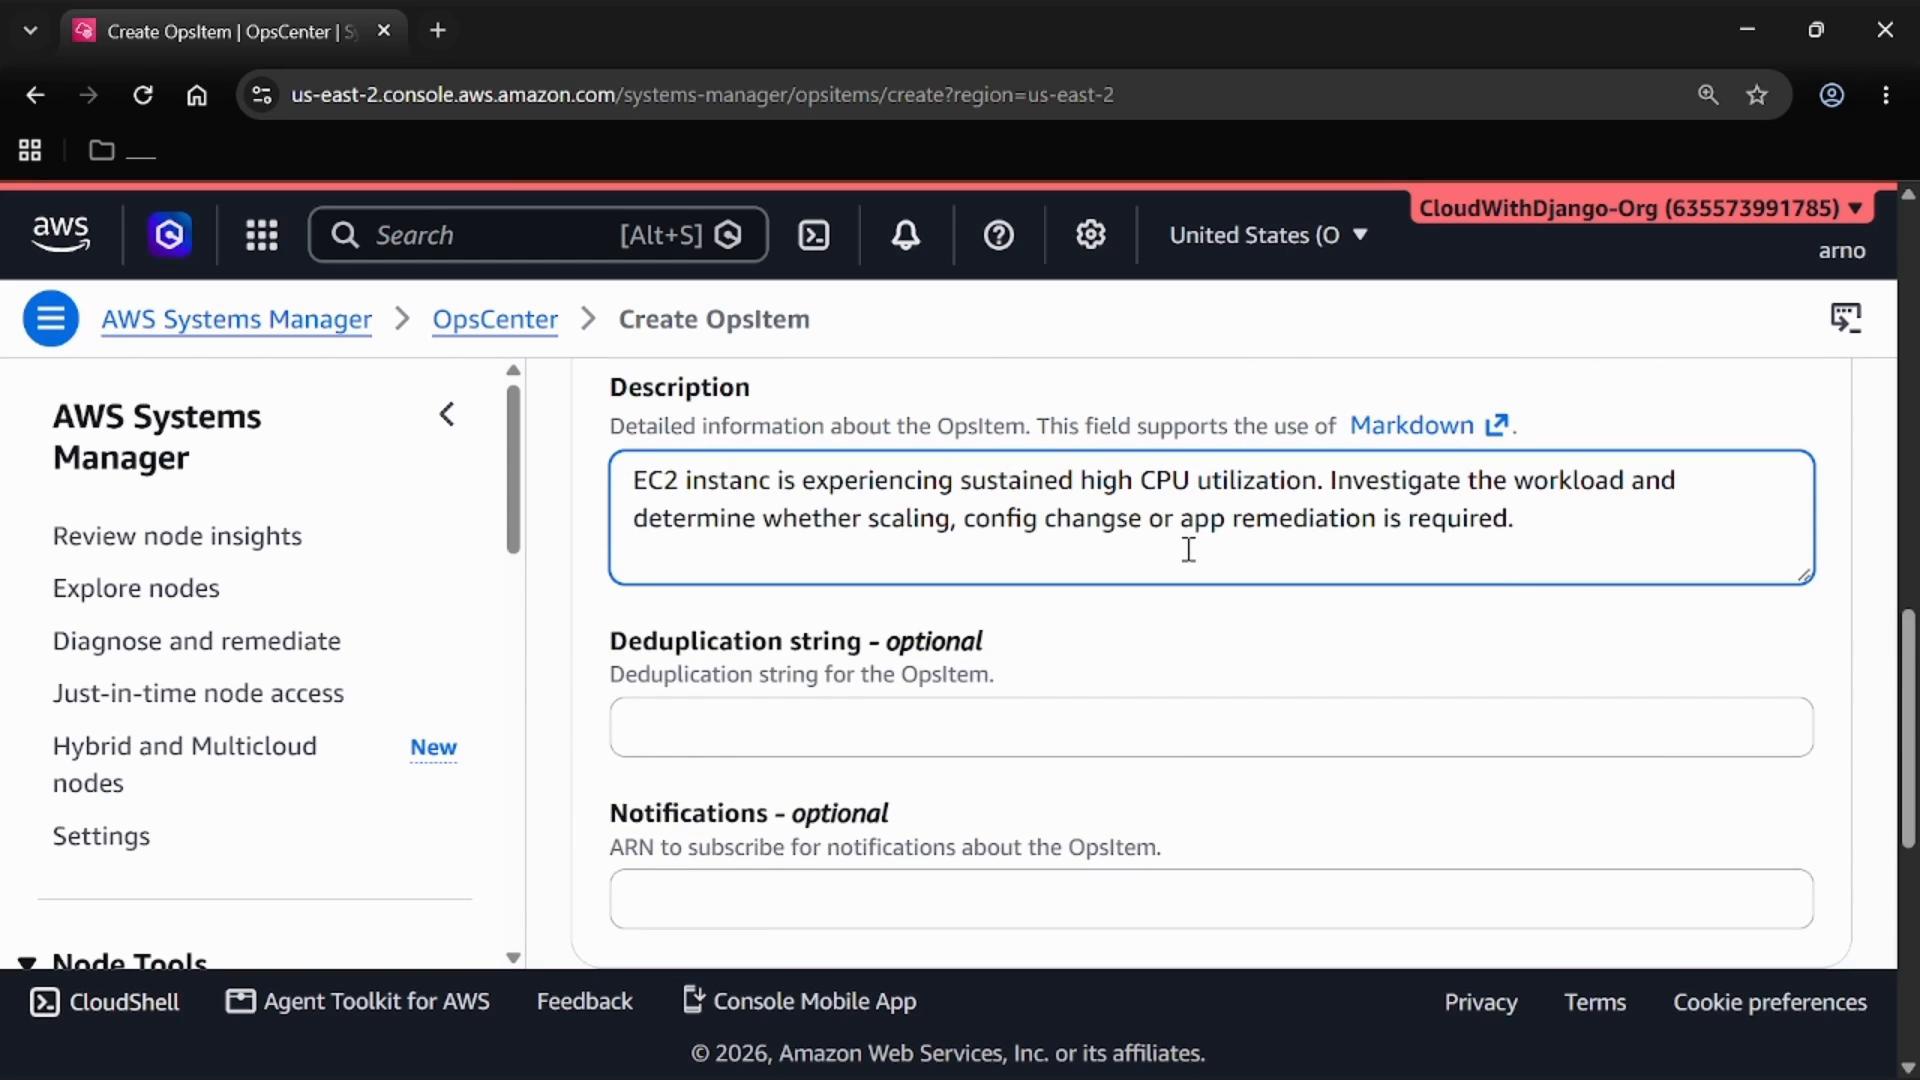This screenshot has width=1920, height=1080.
Task: Open the United States region selector
Action: pos(1268,235)
